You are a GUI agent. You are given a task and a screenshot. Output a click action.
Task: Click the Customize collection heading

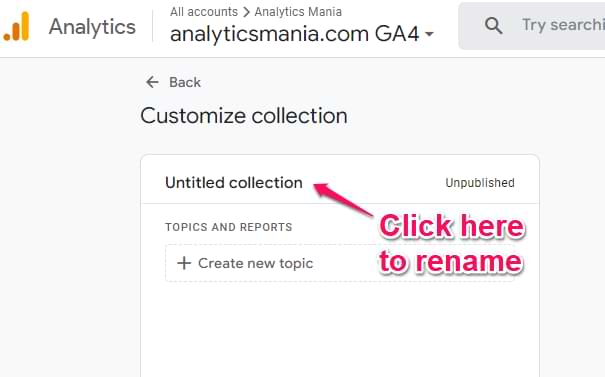pyautogui.click(x=244, y=115)
